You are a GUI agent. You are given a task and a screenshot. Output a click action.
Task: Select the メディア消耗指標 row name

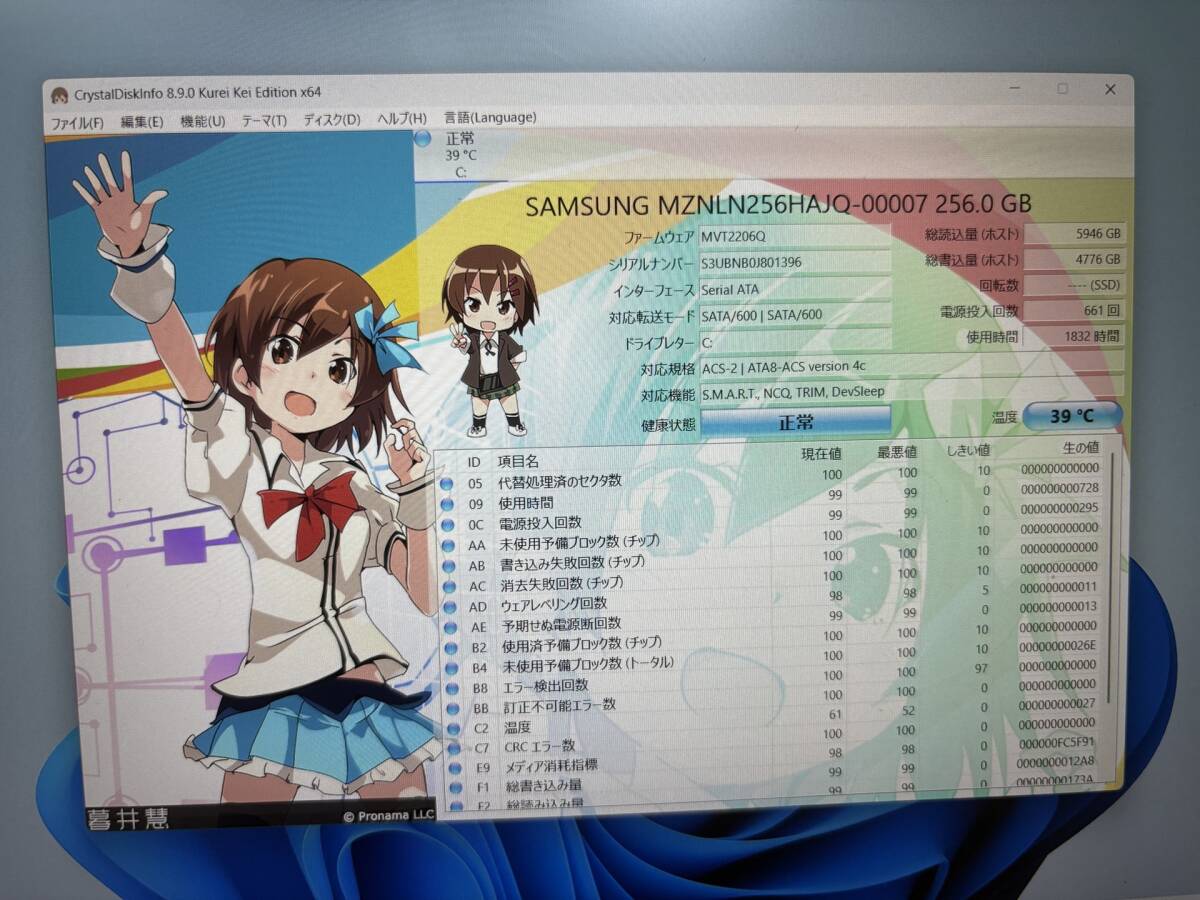point(551,765)
